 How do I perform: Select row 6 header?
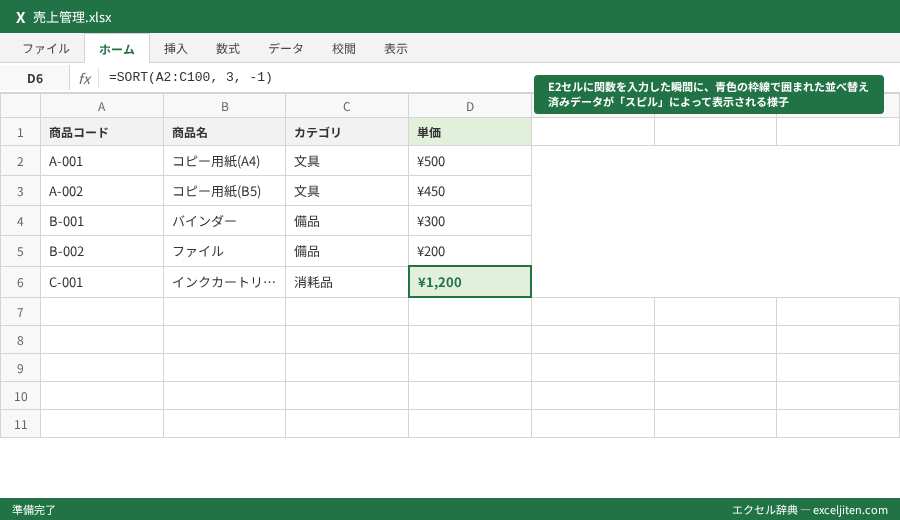click(x=20, y=282)
